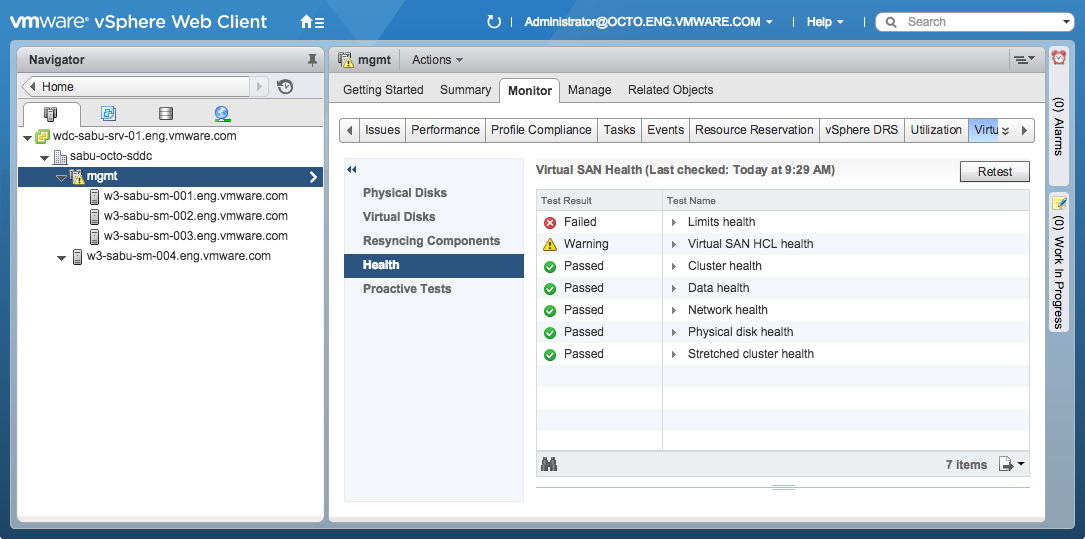Click host icon for w3-sabu-sm-001
Viewport: 1085px width, 539px height.
[95, 197]
